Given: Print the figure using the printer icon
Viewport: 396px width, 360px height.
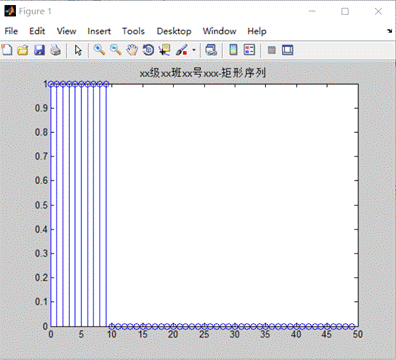Looking at the screenshot, I should [56, 50].
